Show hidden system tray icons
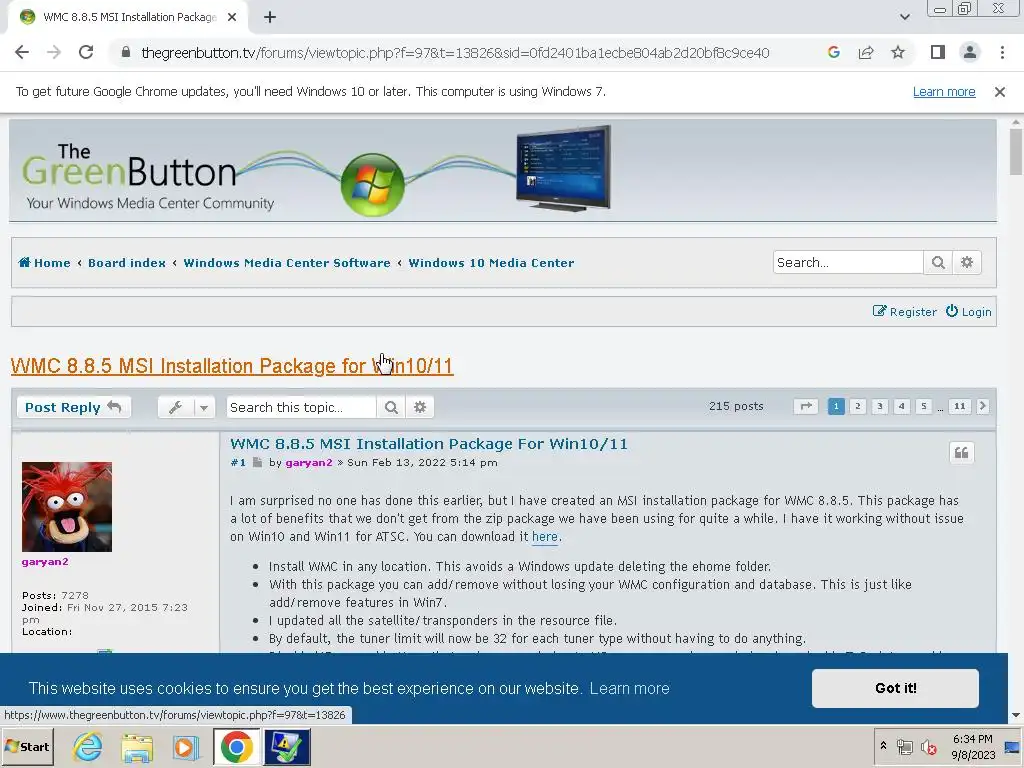Screen dimensions: 1024x768 tap(883, 746)
